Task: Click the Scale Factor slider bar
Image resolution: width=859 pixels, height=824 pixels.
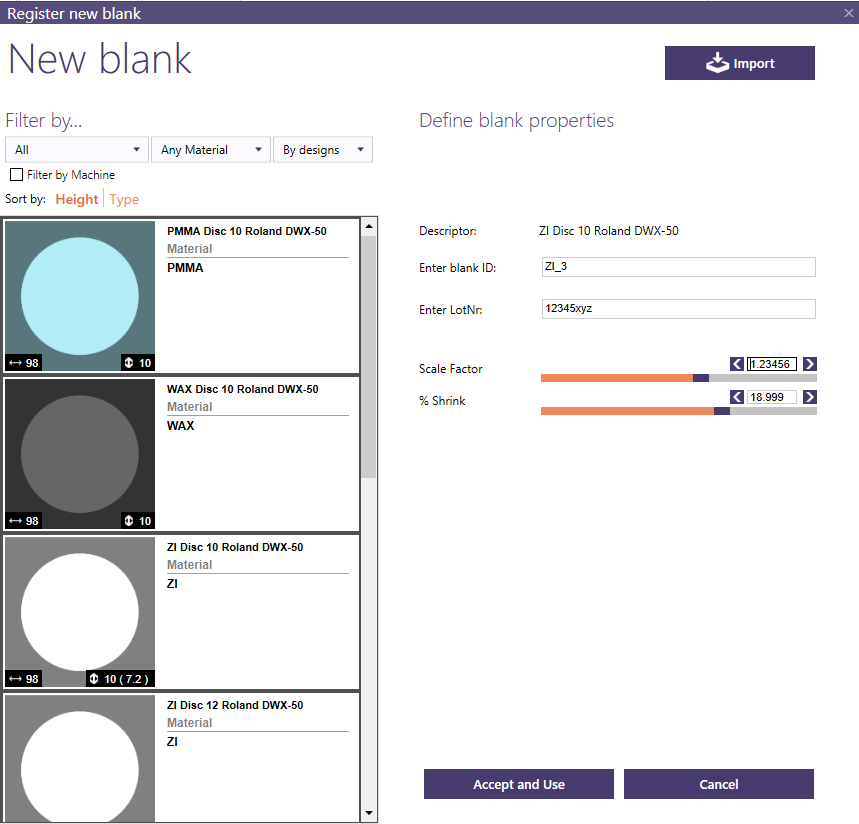Action: (679, 378)
